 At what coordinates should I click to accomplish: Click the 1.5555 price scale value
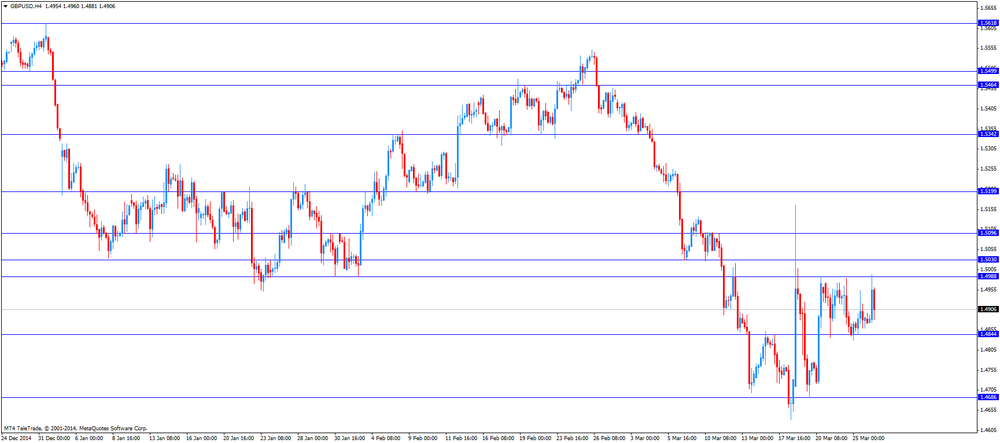click(x=987, y=48)
